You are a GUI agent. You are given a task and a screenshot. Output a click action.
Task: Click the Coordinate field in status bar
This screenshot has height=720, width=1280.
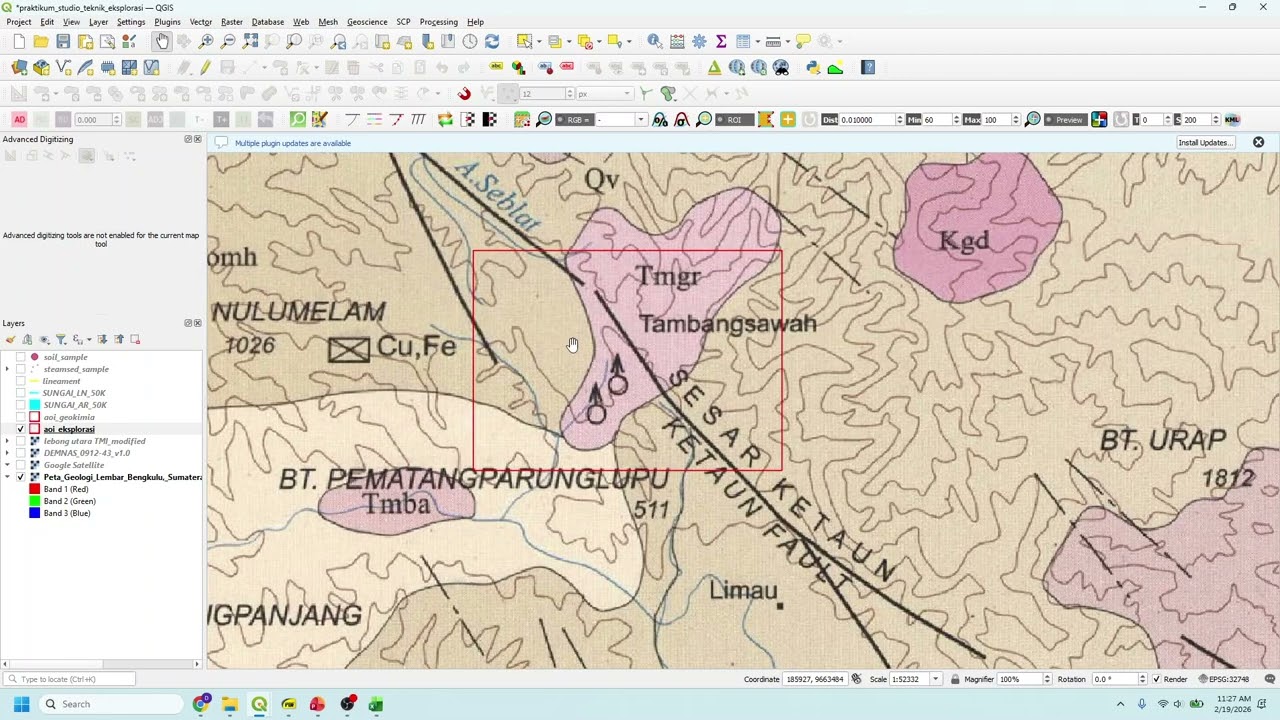click(x=814, y=679)
